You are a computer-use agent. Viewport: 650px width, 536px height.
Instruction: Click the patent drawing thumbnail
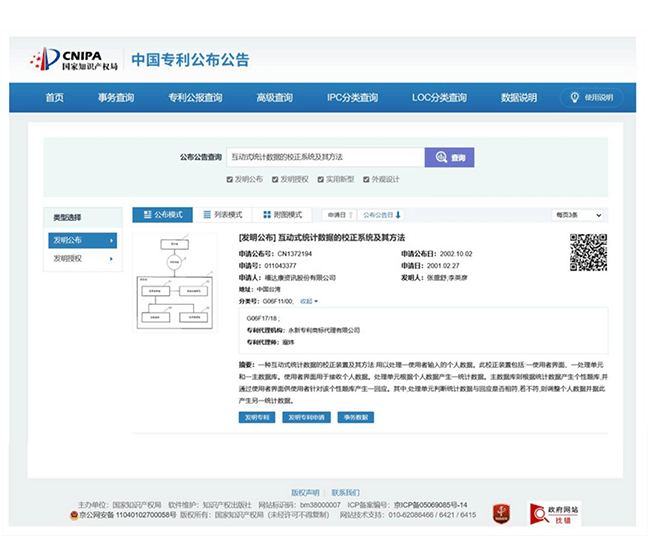click(175, 278)
